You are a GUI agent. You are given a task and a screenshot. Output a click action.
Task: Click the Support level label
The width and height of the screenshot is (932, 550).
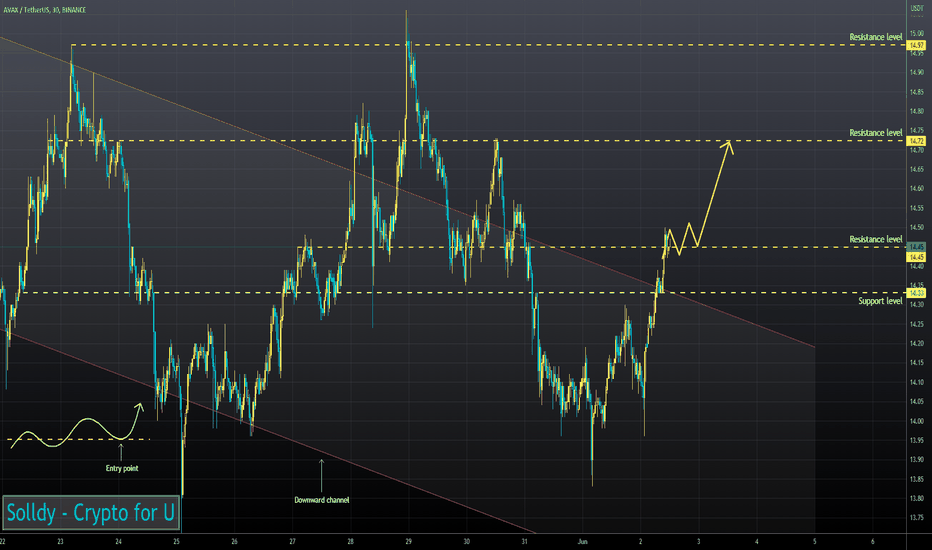[880, 301]
